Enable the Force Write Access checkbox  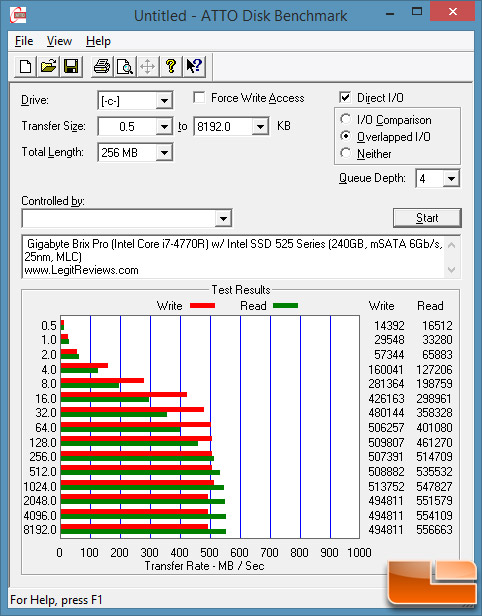(x=199, y=97)
